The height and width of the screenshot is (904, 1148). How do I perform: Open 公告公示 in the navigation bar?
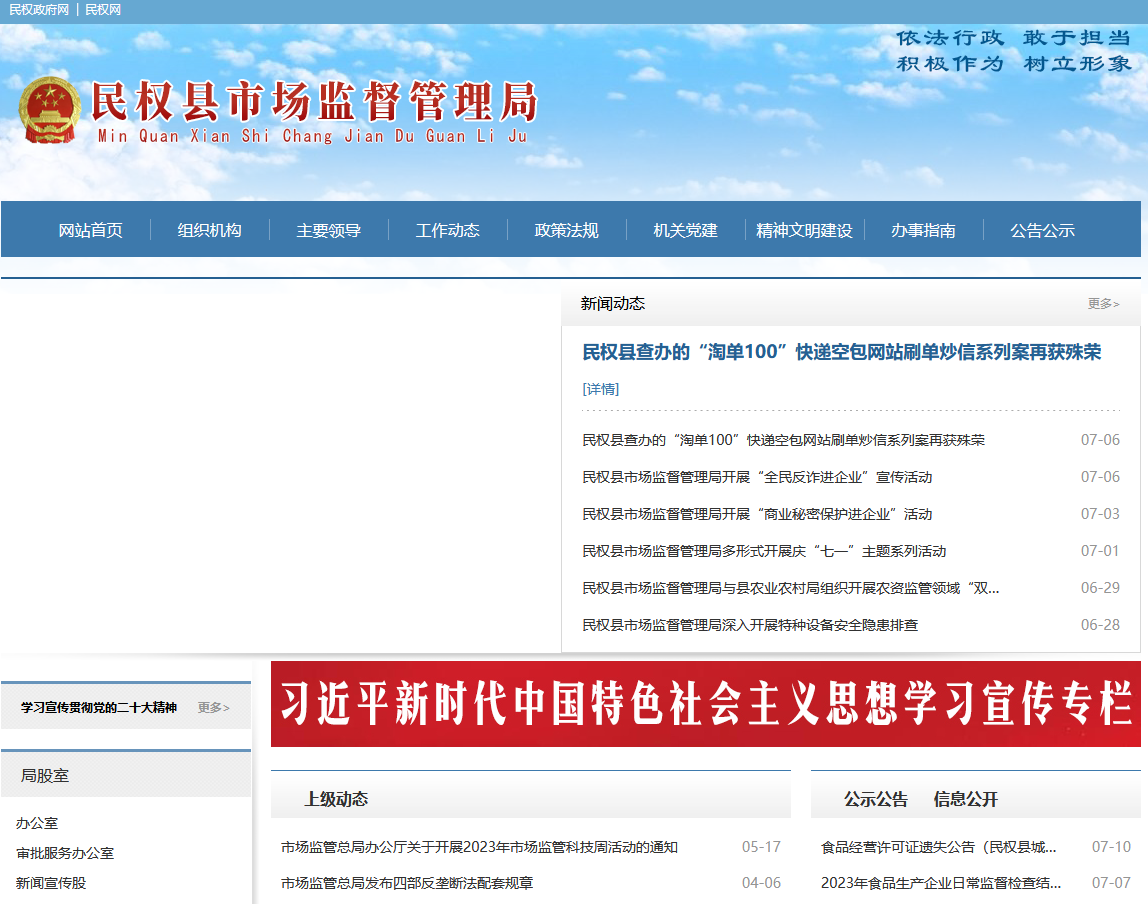point(1042,229)
